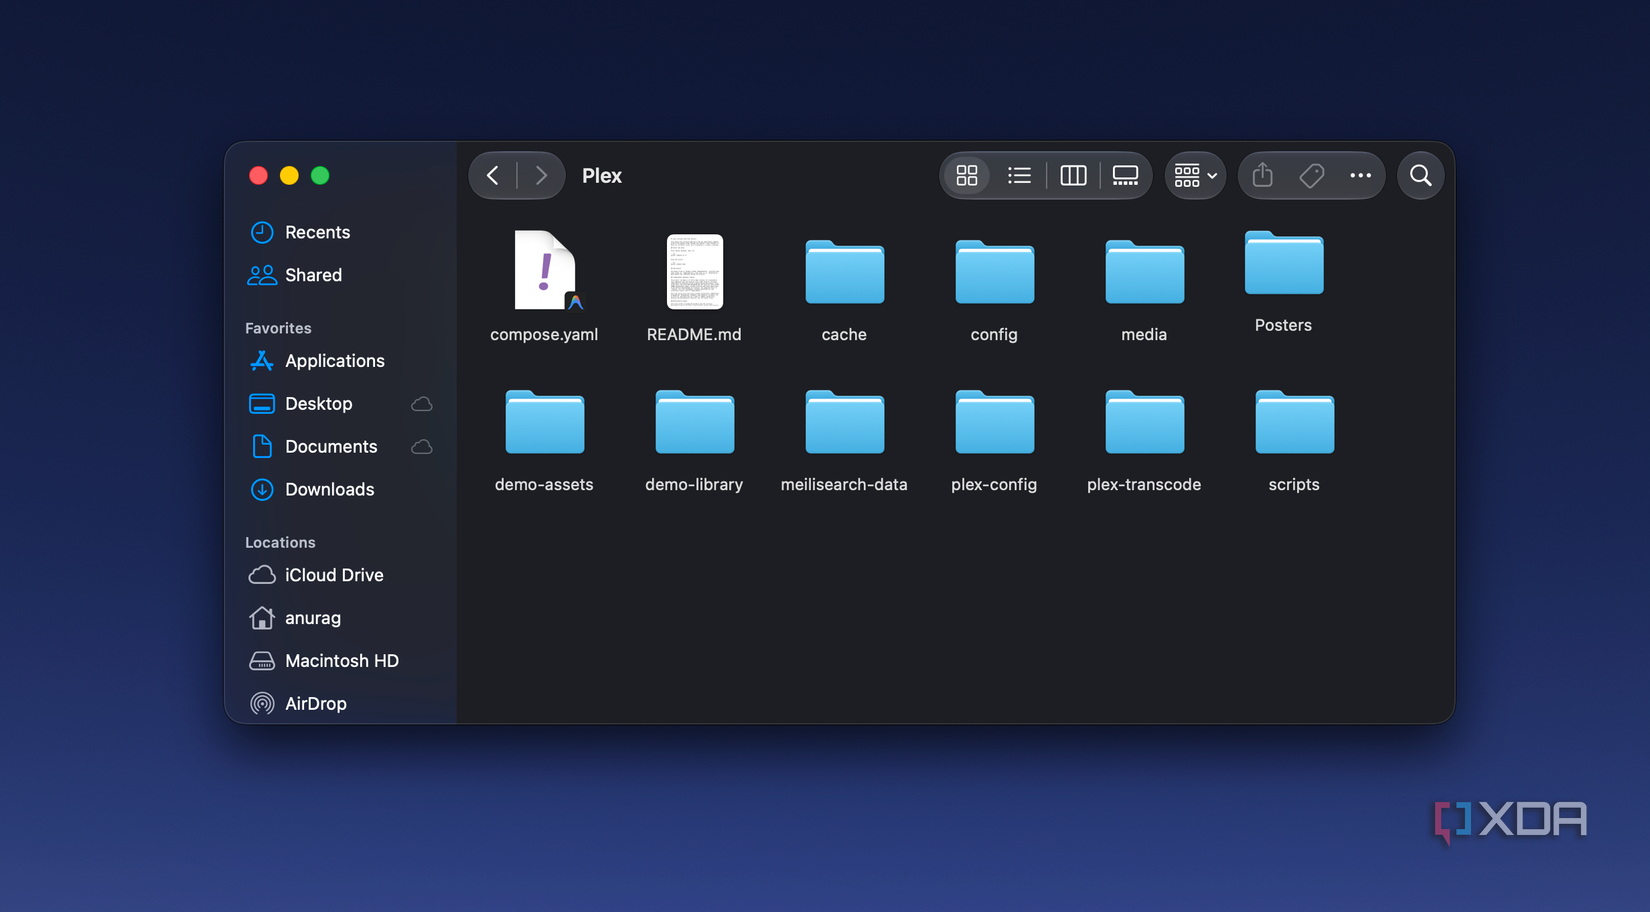
Task: Go back with the left chevron button
Action: 493,176
